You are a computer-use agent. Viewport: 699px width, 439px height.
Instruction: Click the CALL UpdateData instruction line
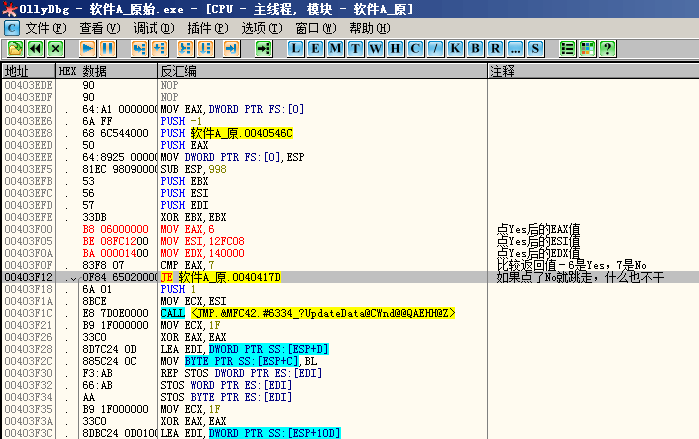pos(308,313)
